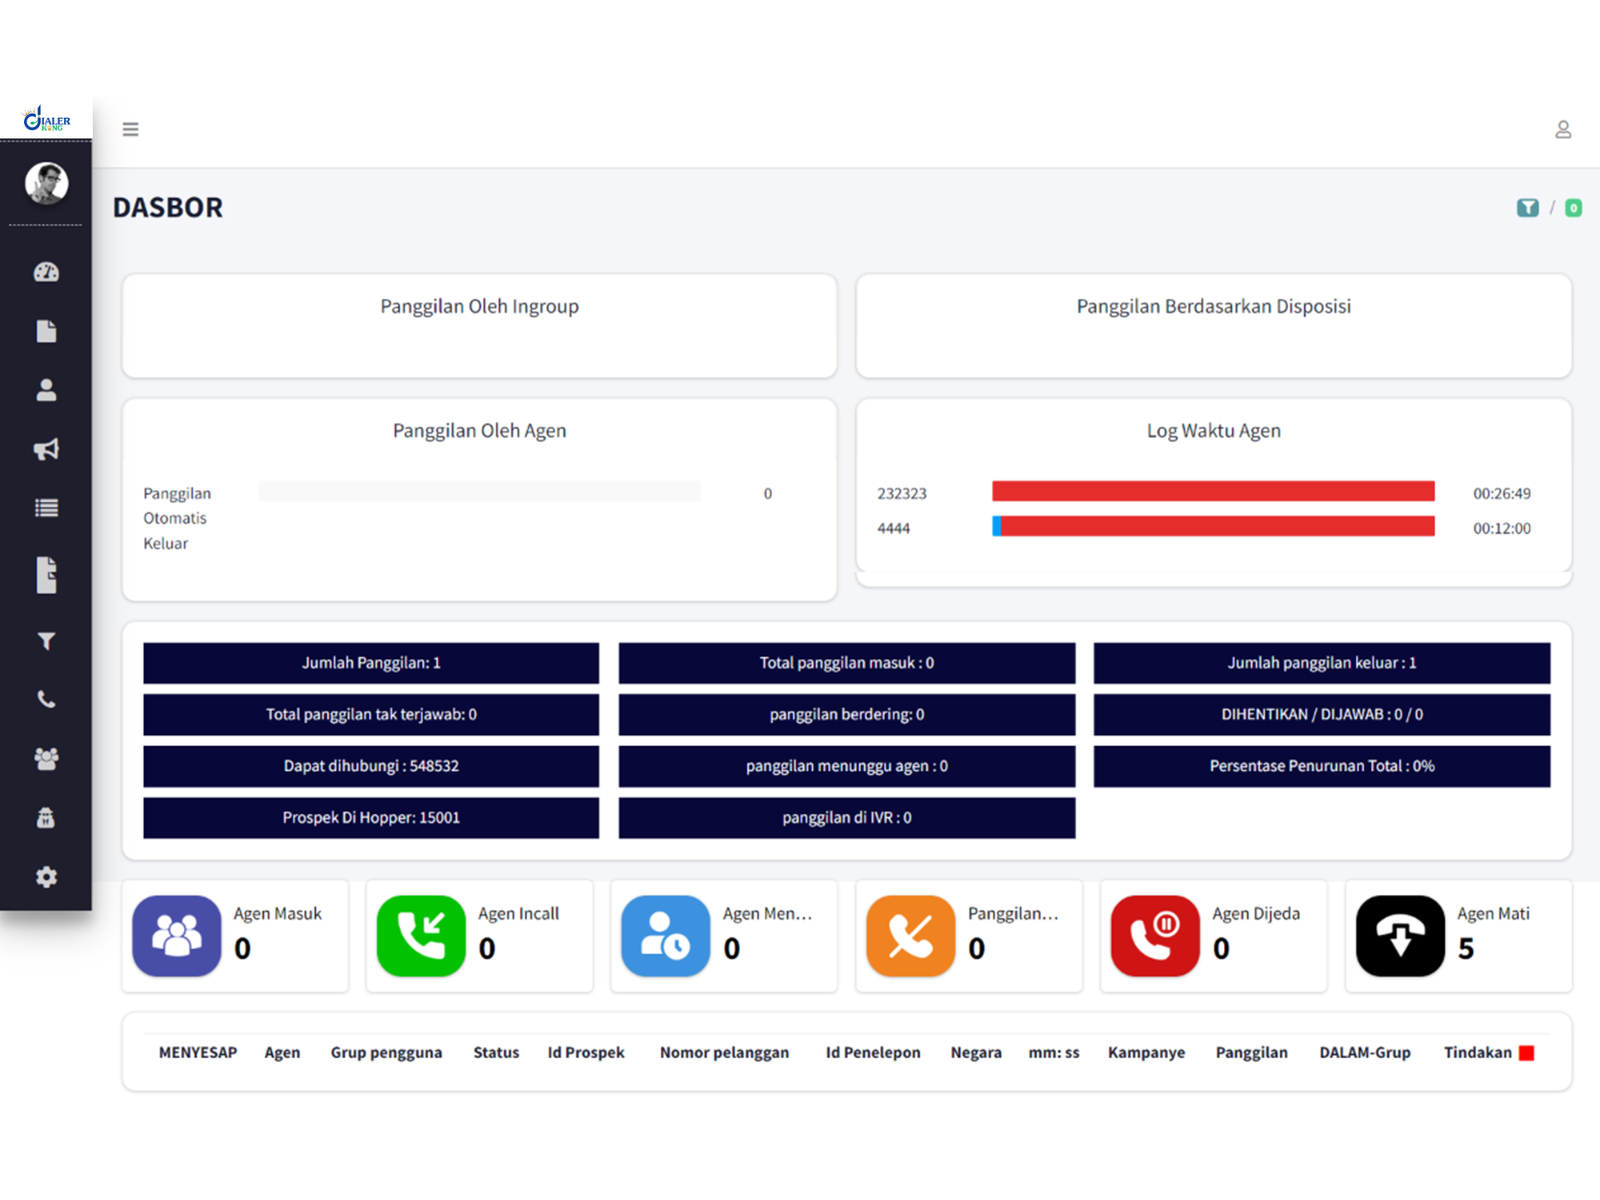The image size is (1600, 1200).
Task: Click the red square beside Tindakan header
Action: pyautogui.click(x=1525, y=1052)
